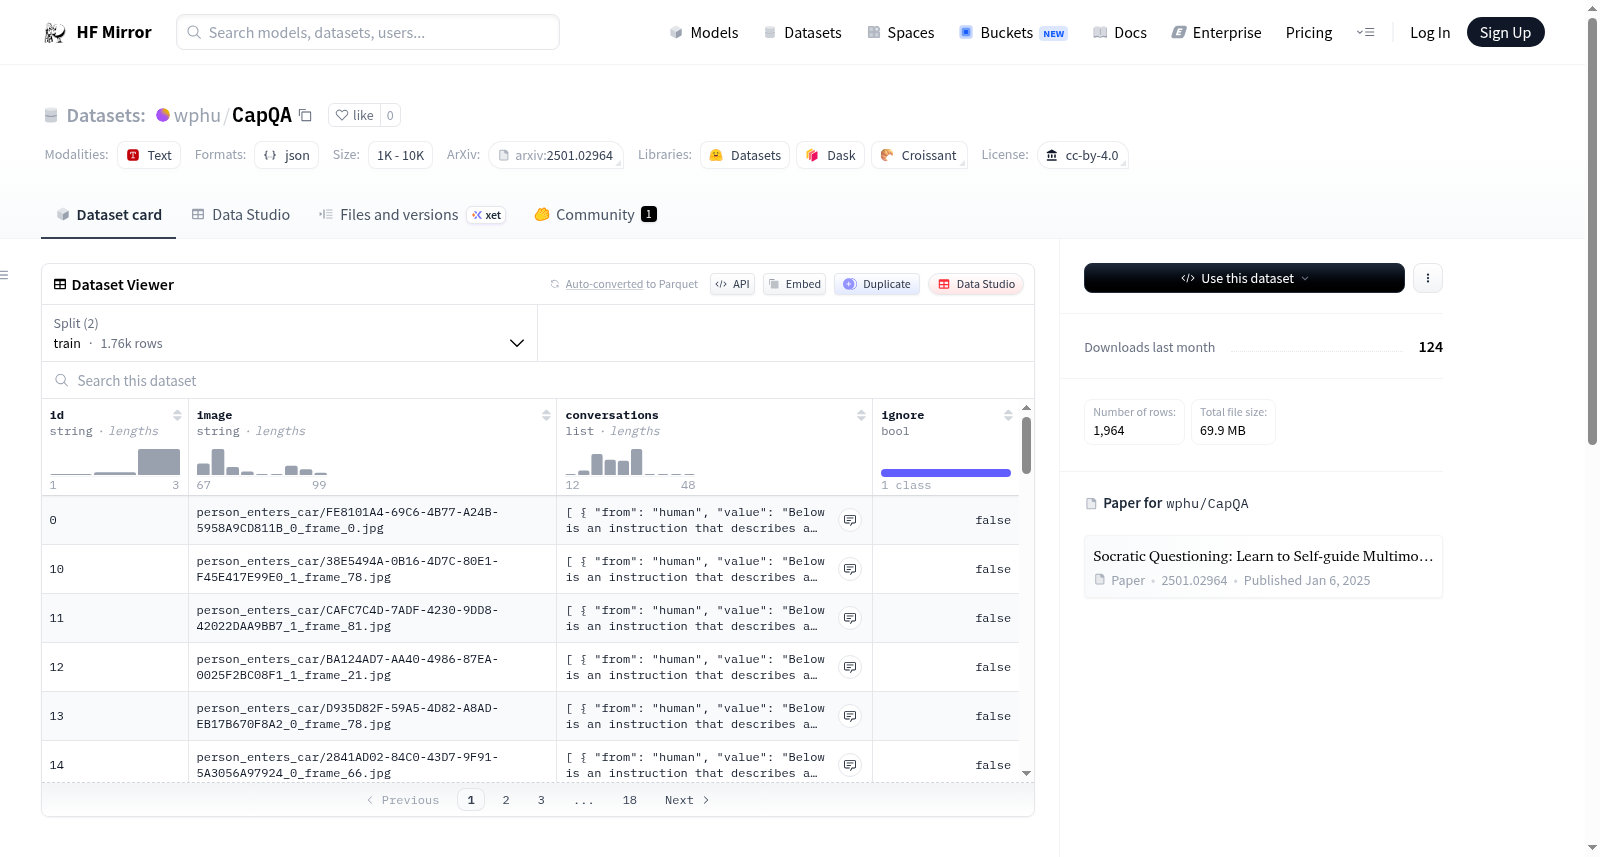Expand the conversation cell in row 13
The width and height of the screenshot is (1600, 857).
tap(850, 716)
